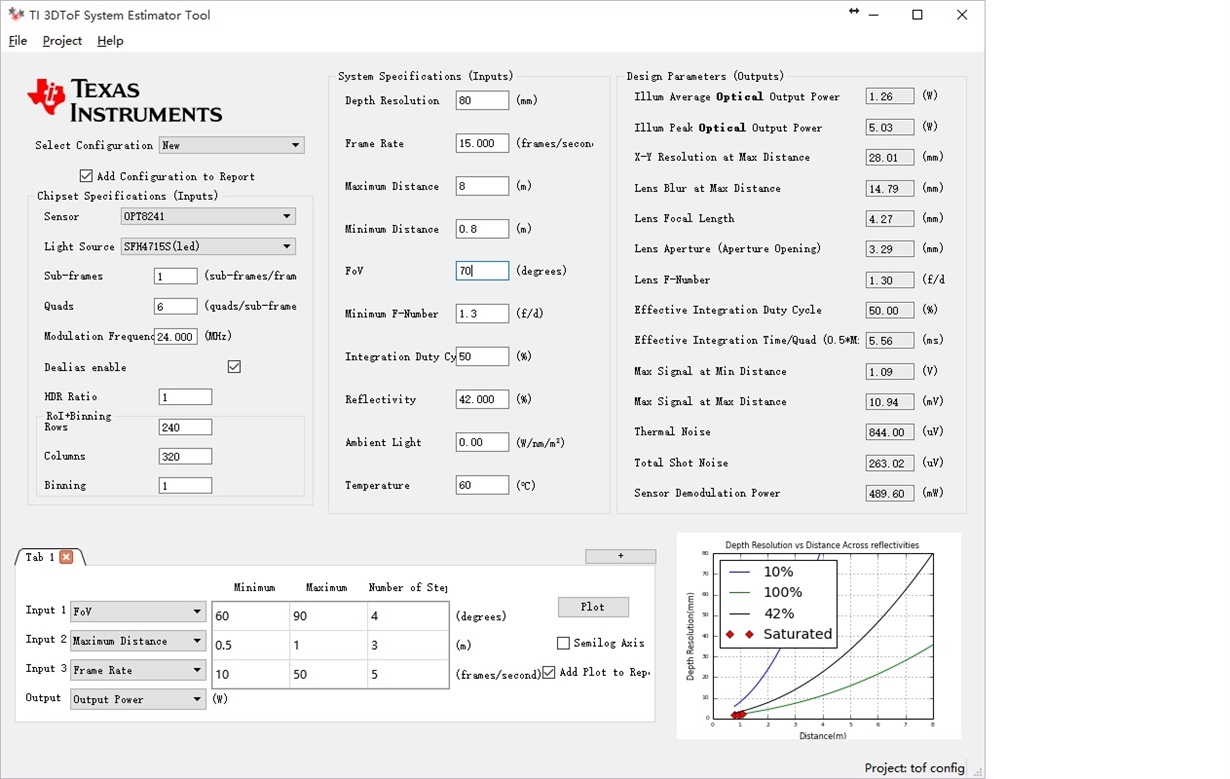Open the Select Configuration dropdown
Image resolution: width=1230 pixels, height=779 pixels.
coord(231,145)
